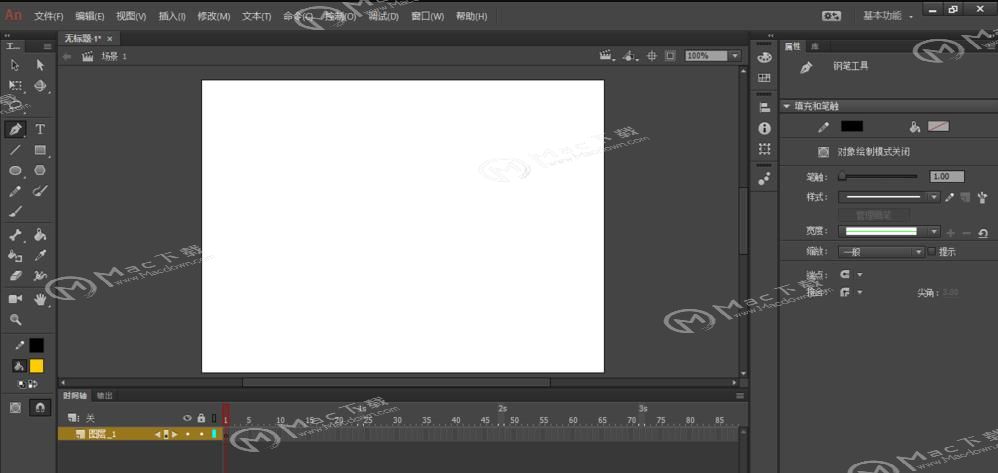This screenshot has height=473, width=998.
Task: Select the Eraser tool
Action: (x=15, y=276)
